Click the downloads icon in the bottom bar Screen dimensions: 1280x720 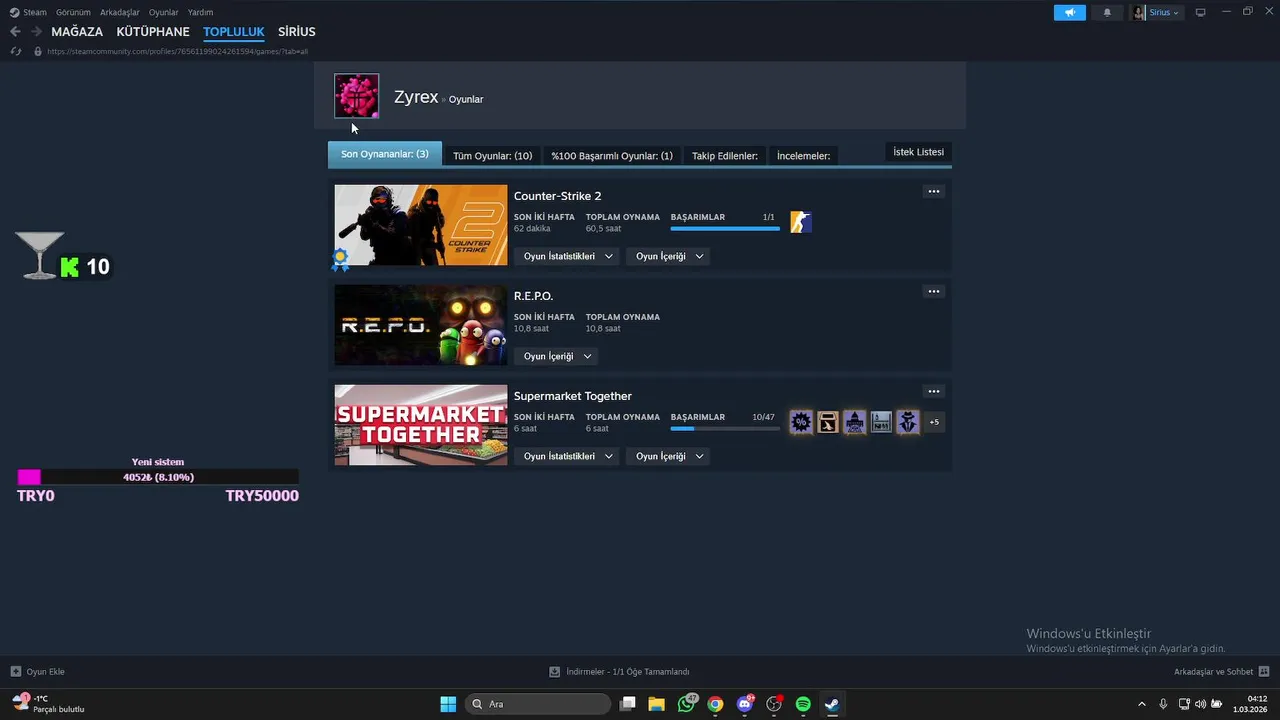pyautogui.click(x=555, y=672)
